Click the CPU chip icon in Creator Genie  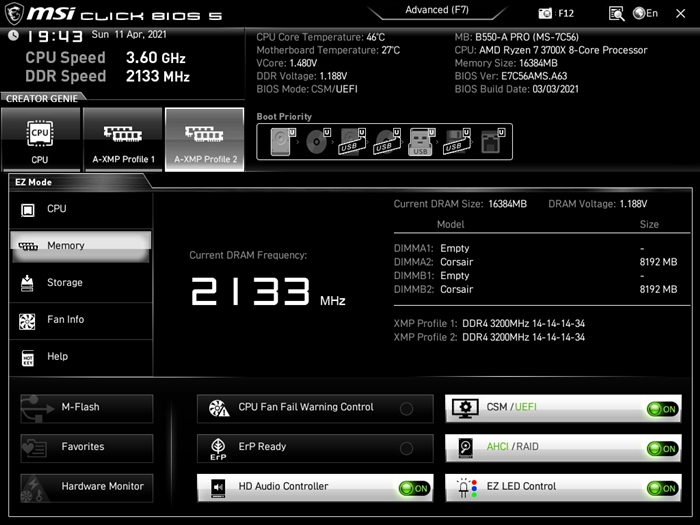(x=40, y=133)
